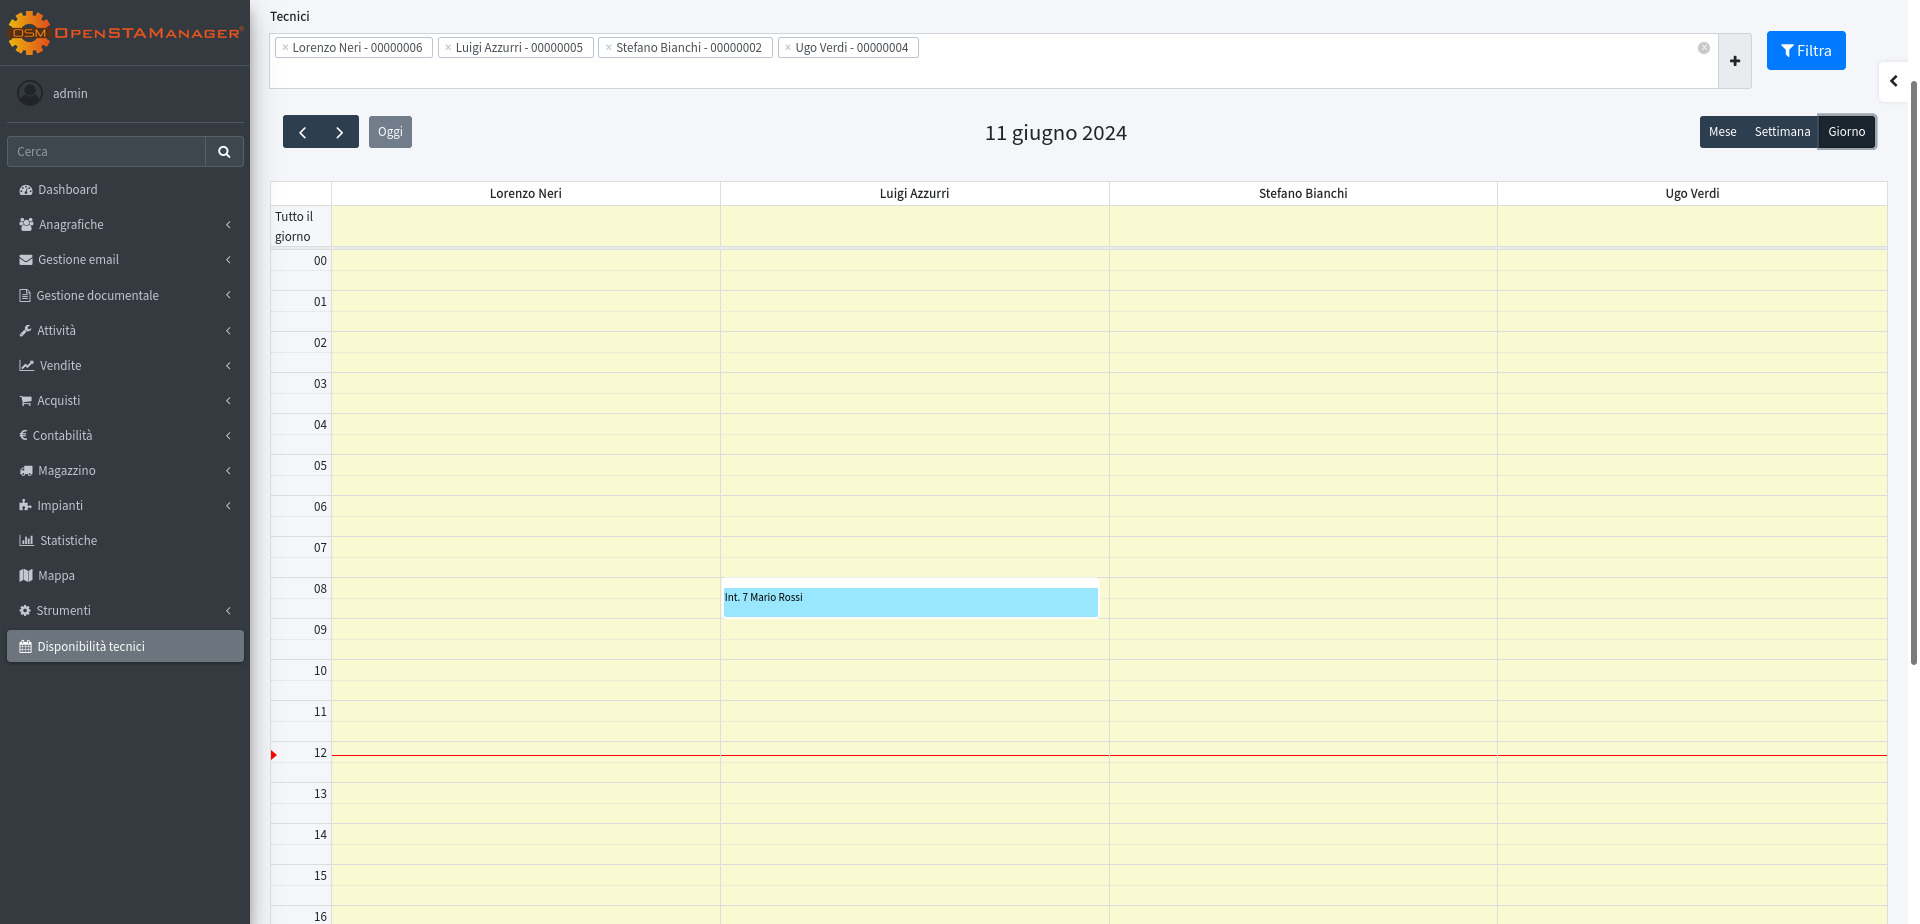Collapse the right panel using the chevron tab
Viewport: 1920px width, 924px height.
coord(1893,82)
